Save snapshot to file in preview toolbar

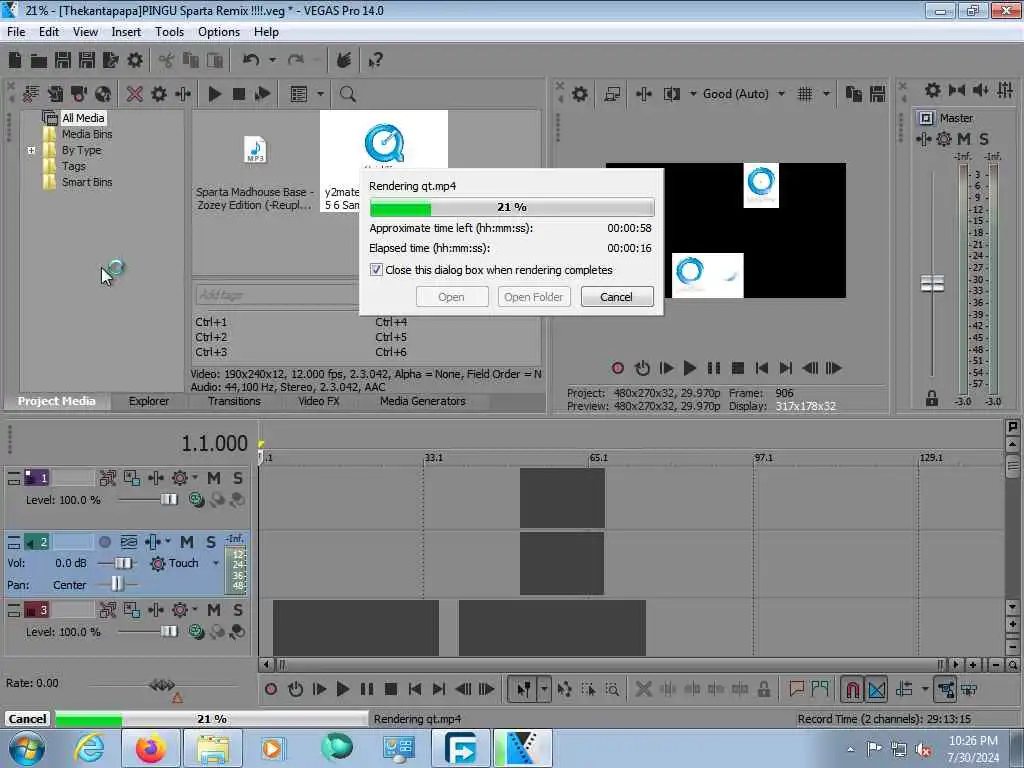pyautogui.click(x=878, y=94)
